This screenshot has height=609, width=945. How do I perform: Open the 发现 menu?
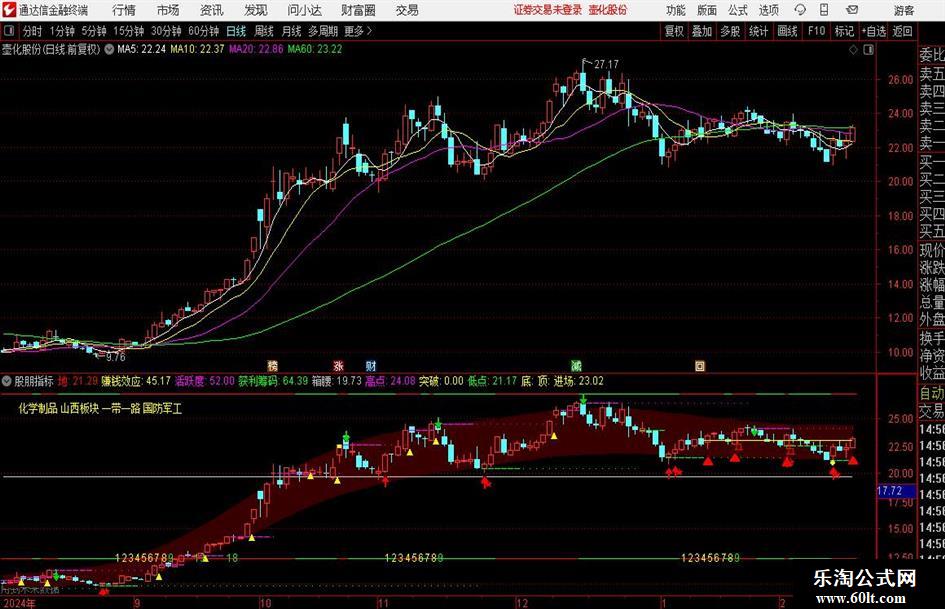[256, 10]
